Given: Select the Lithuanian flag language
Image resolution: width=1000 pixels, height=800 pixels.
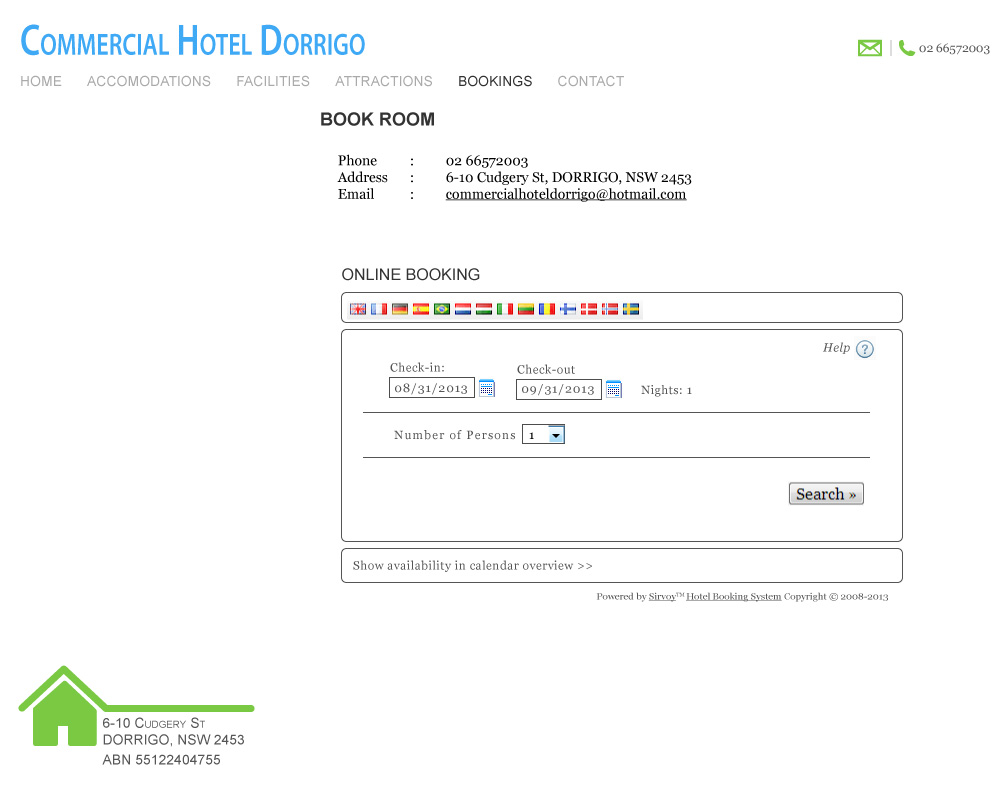Looking at the screenshot, I should (526, 309).
